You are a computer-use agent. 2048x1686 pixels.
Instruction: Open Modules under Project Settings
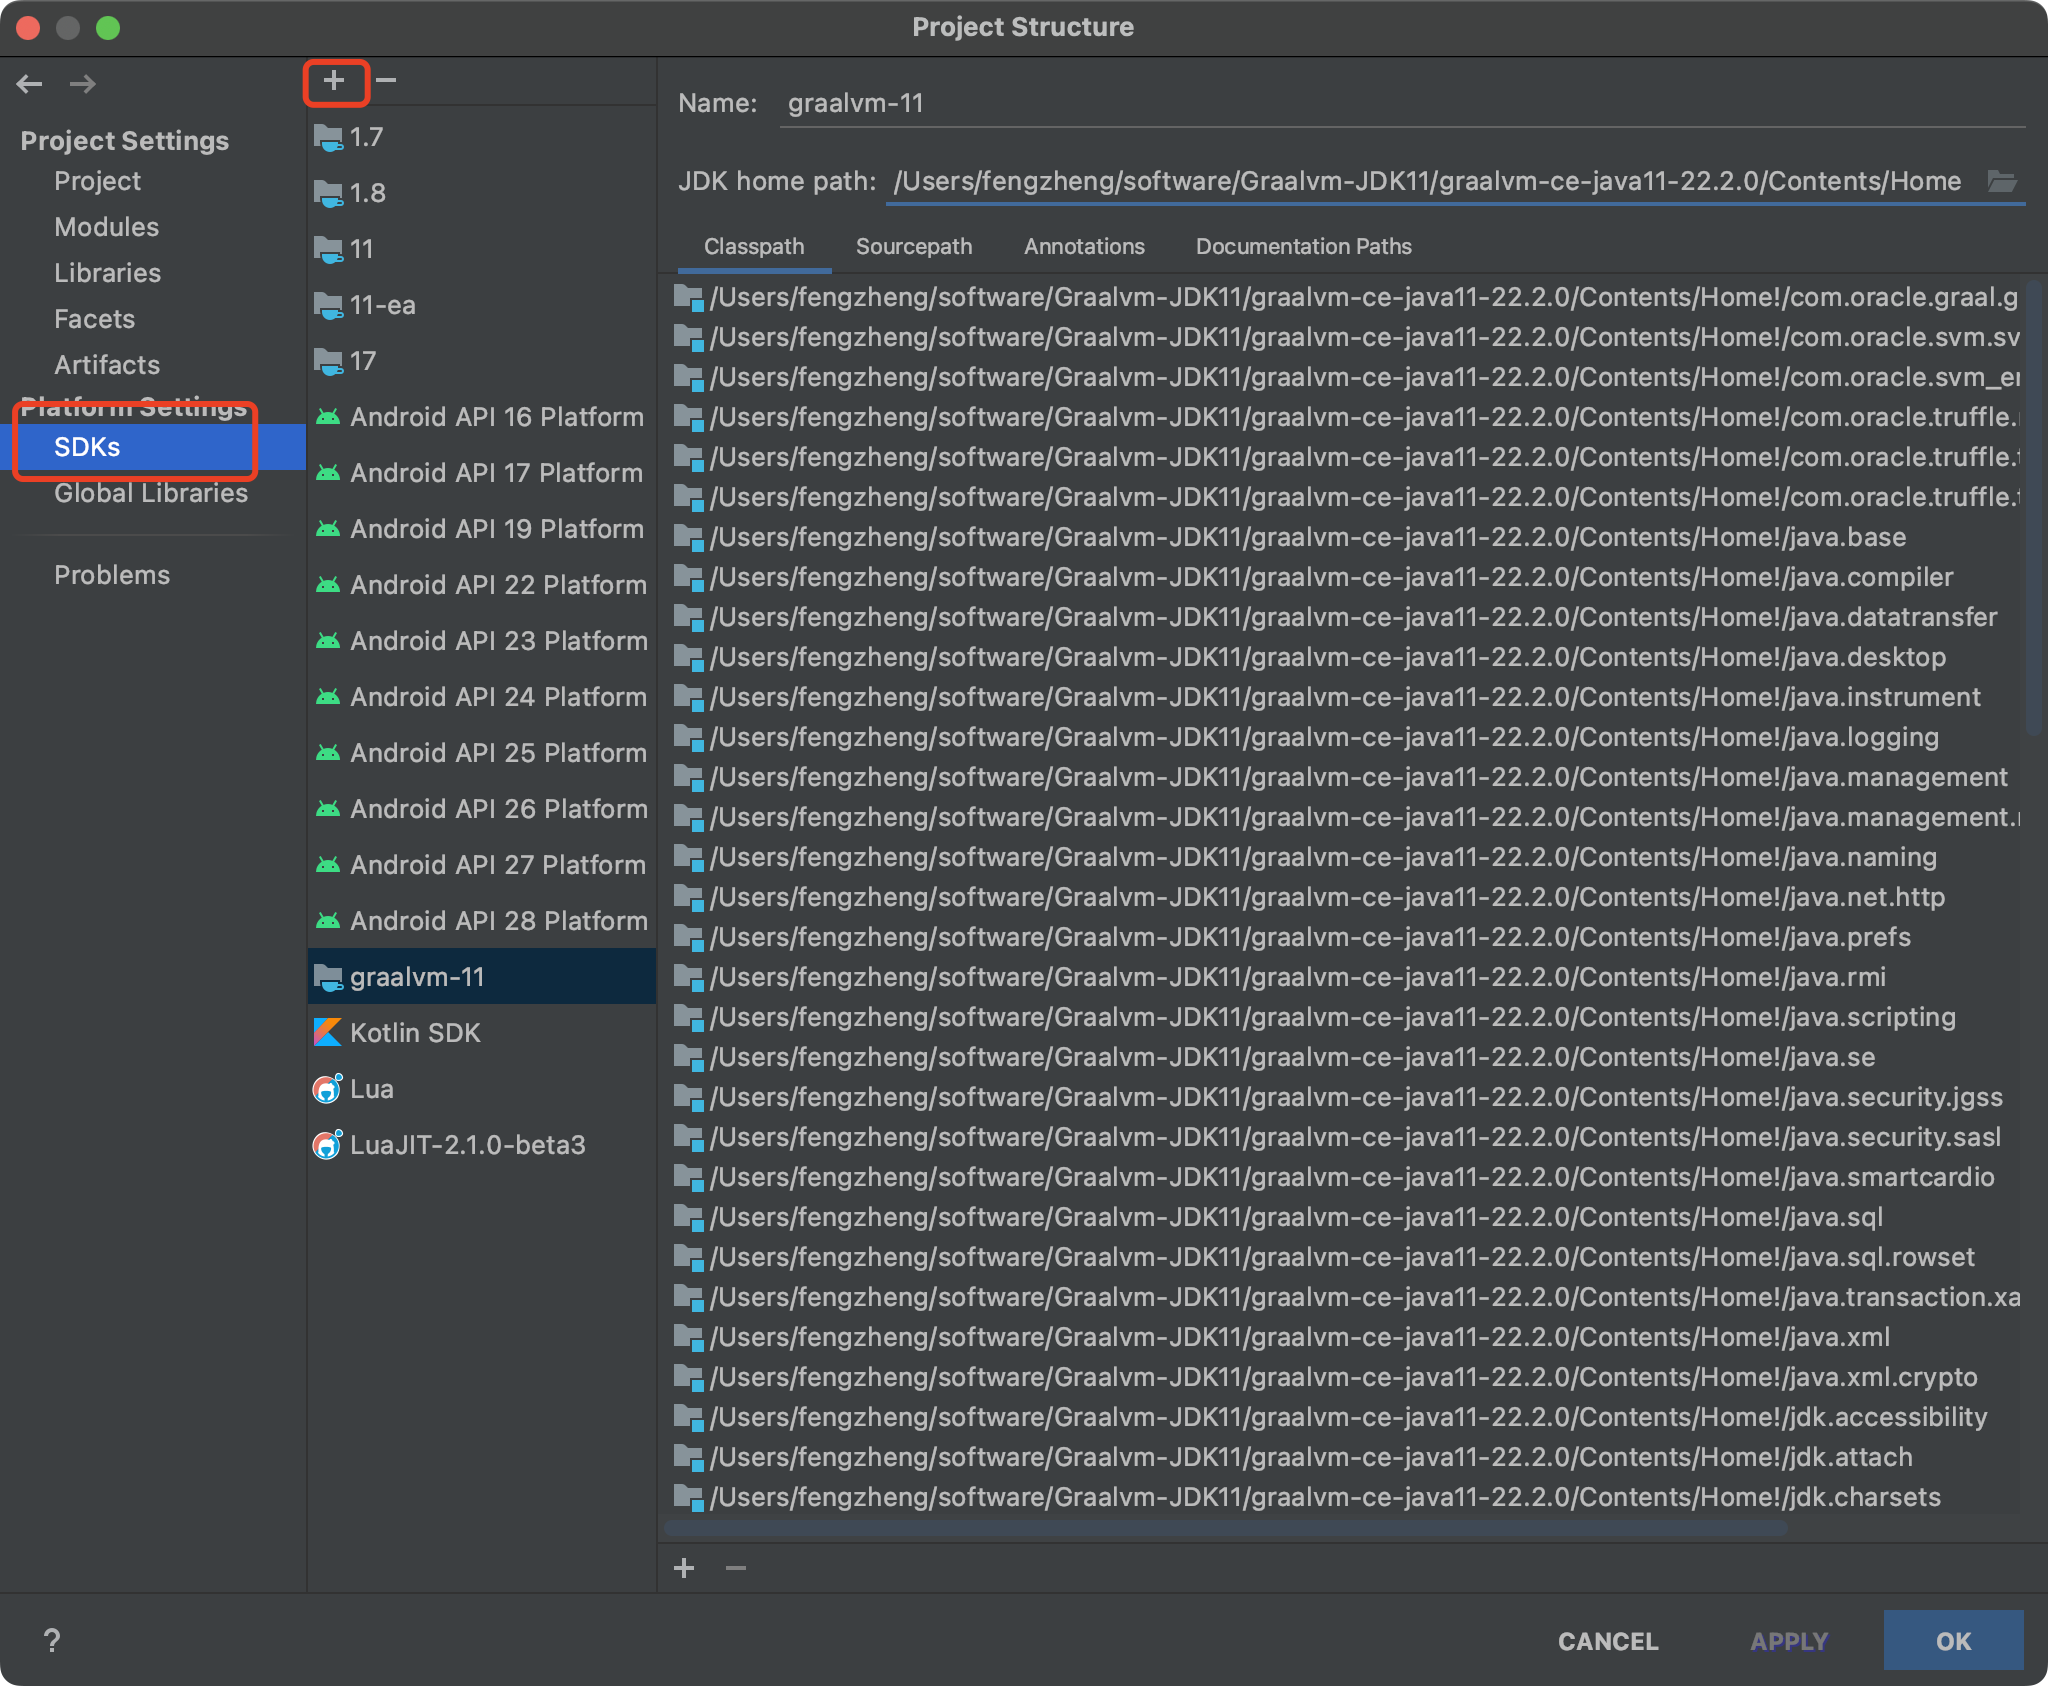pyautogui.click(x=106, y=227)
